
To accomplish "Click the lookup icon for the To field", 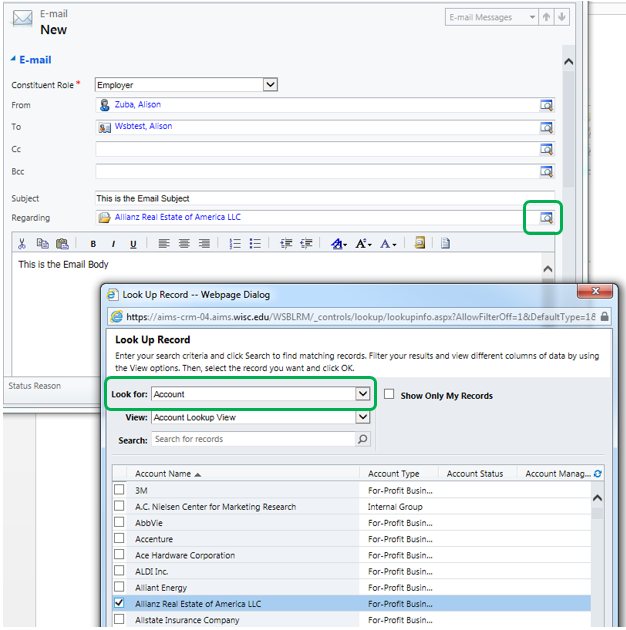I will point(546,127).
